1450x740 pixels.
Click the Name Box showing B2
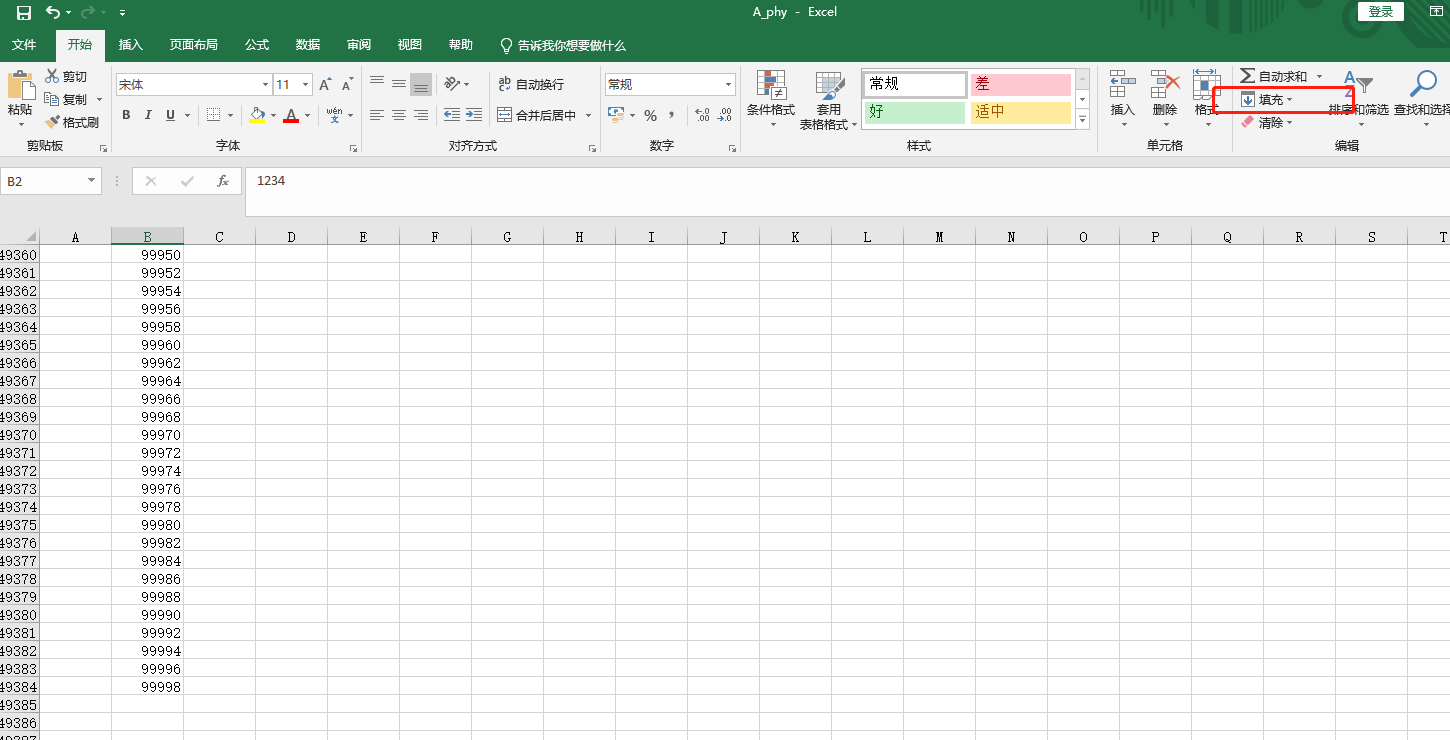51,181
